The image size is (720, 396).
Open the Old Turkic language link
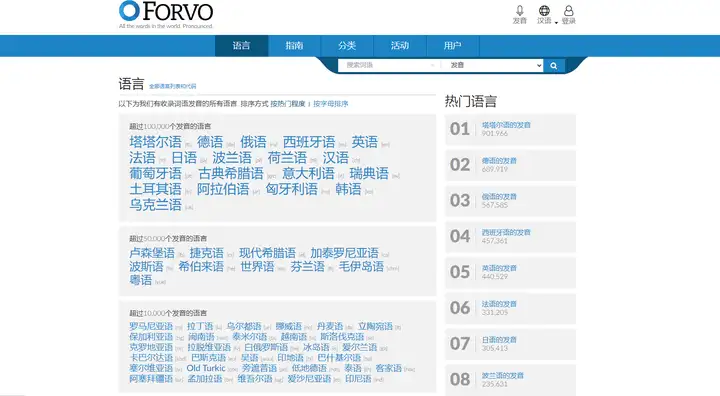206,368
